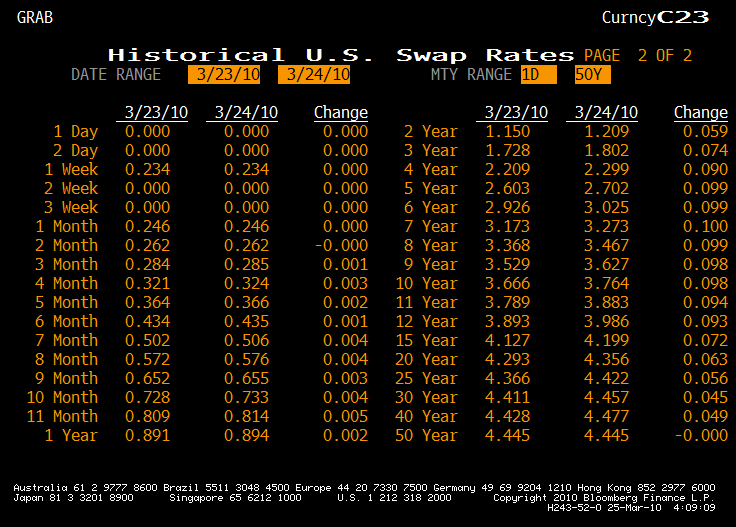Click the 11 Month change value 0.005
The width and height of the screenshot is (736, 527).
point(345,416)
